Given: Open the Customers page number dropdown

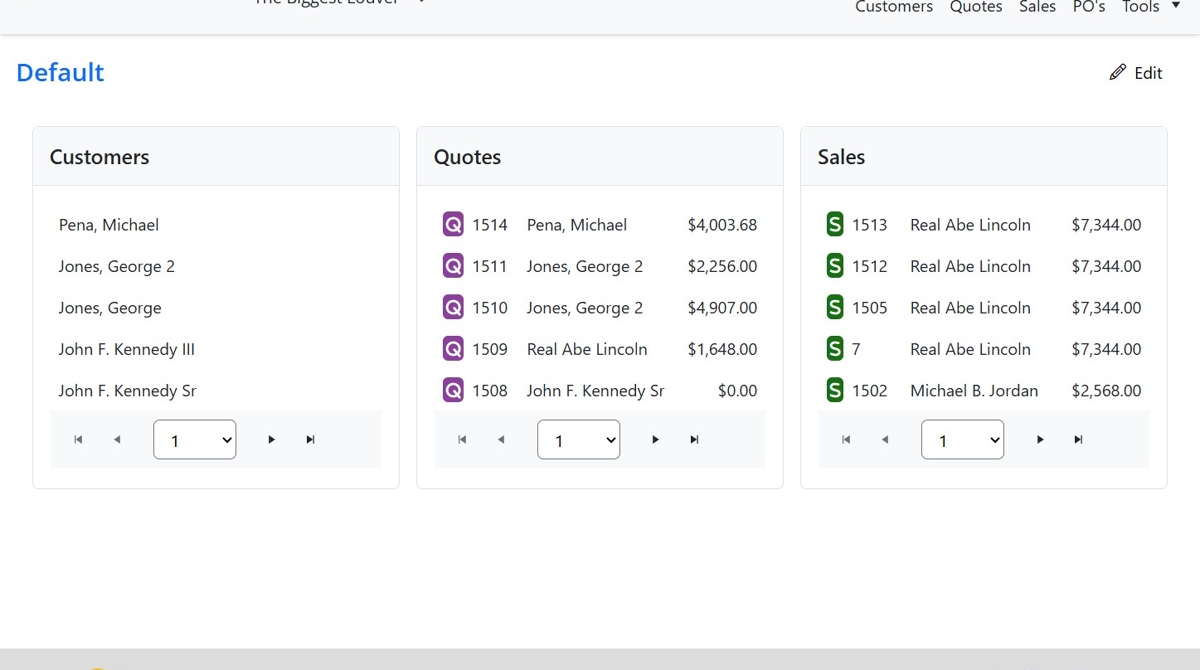Looking at the screenshot, I should [195, 439].
